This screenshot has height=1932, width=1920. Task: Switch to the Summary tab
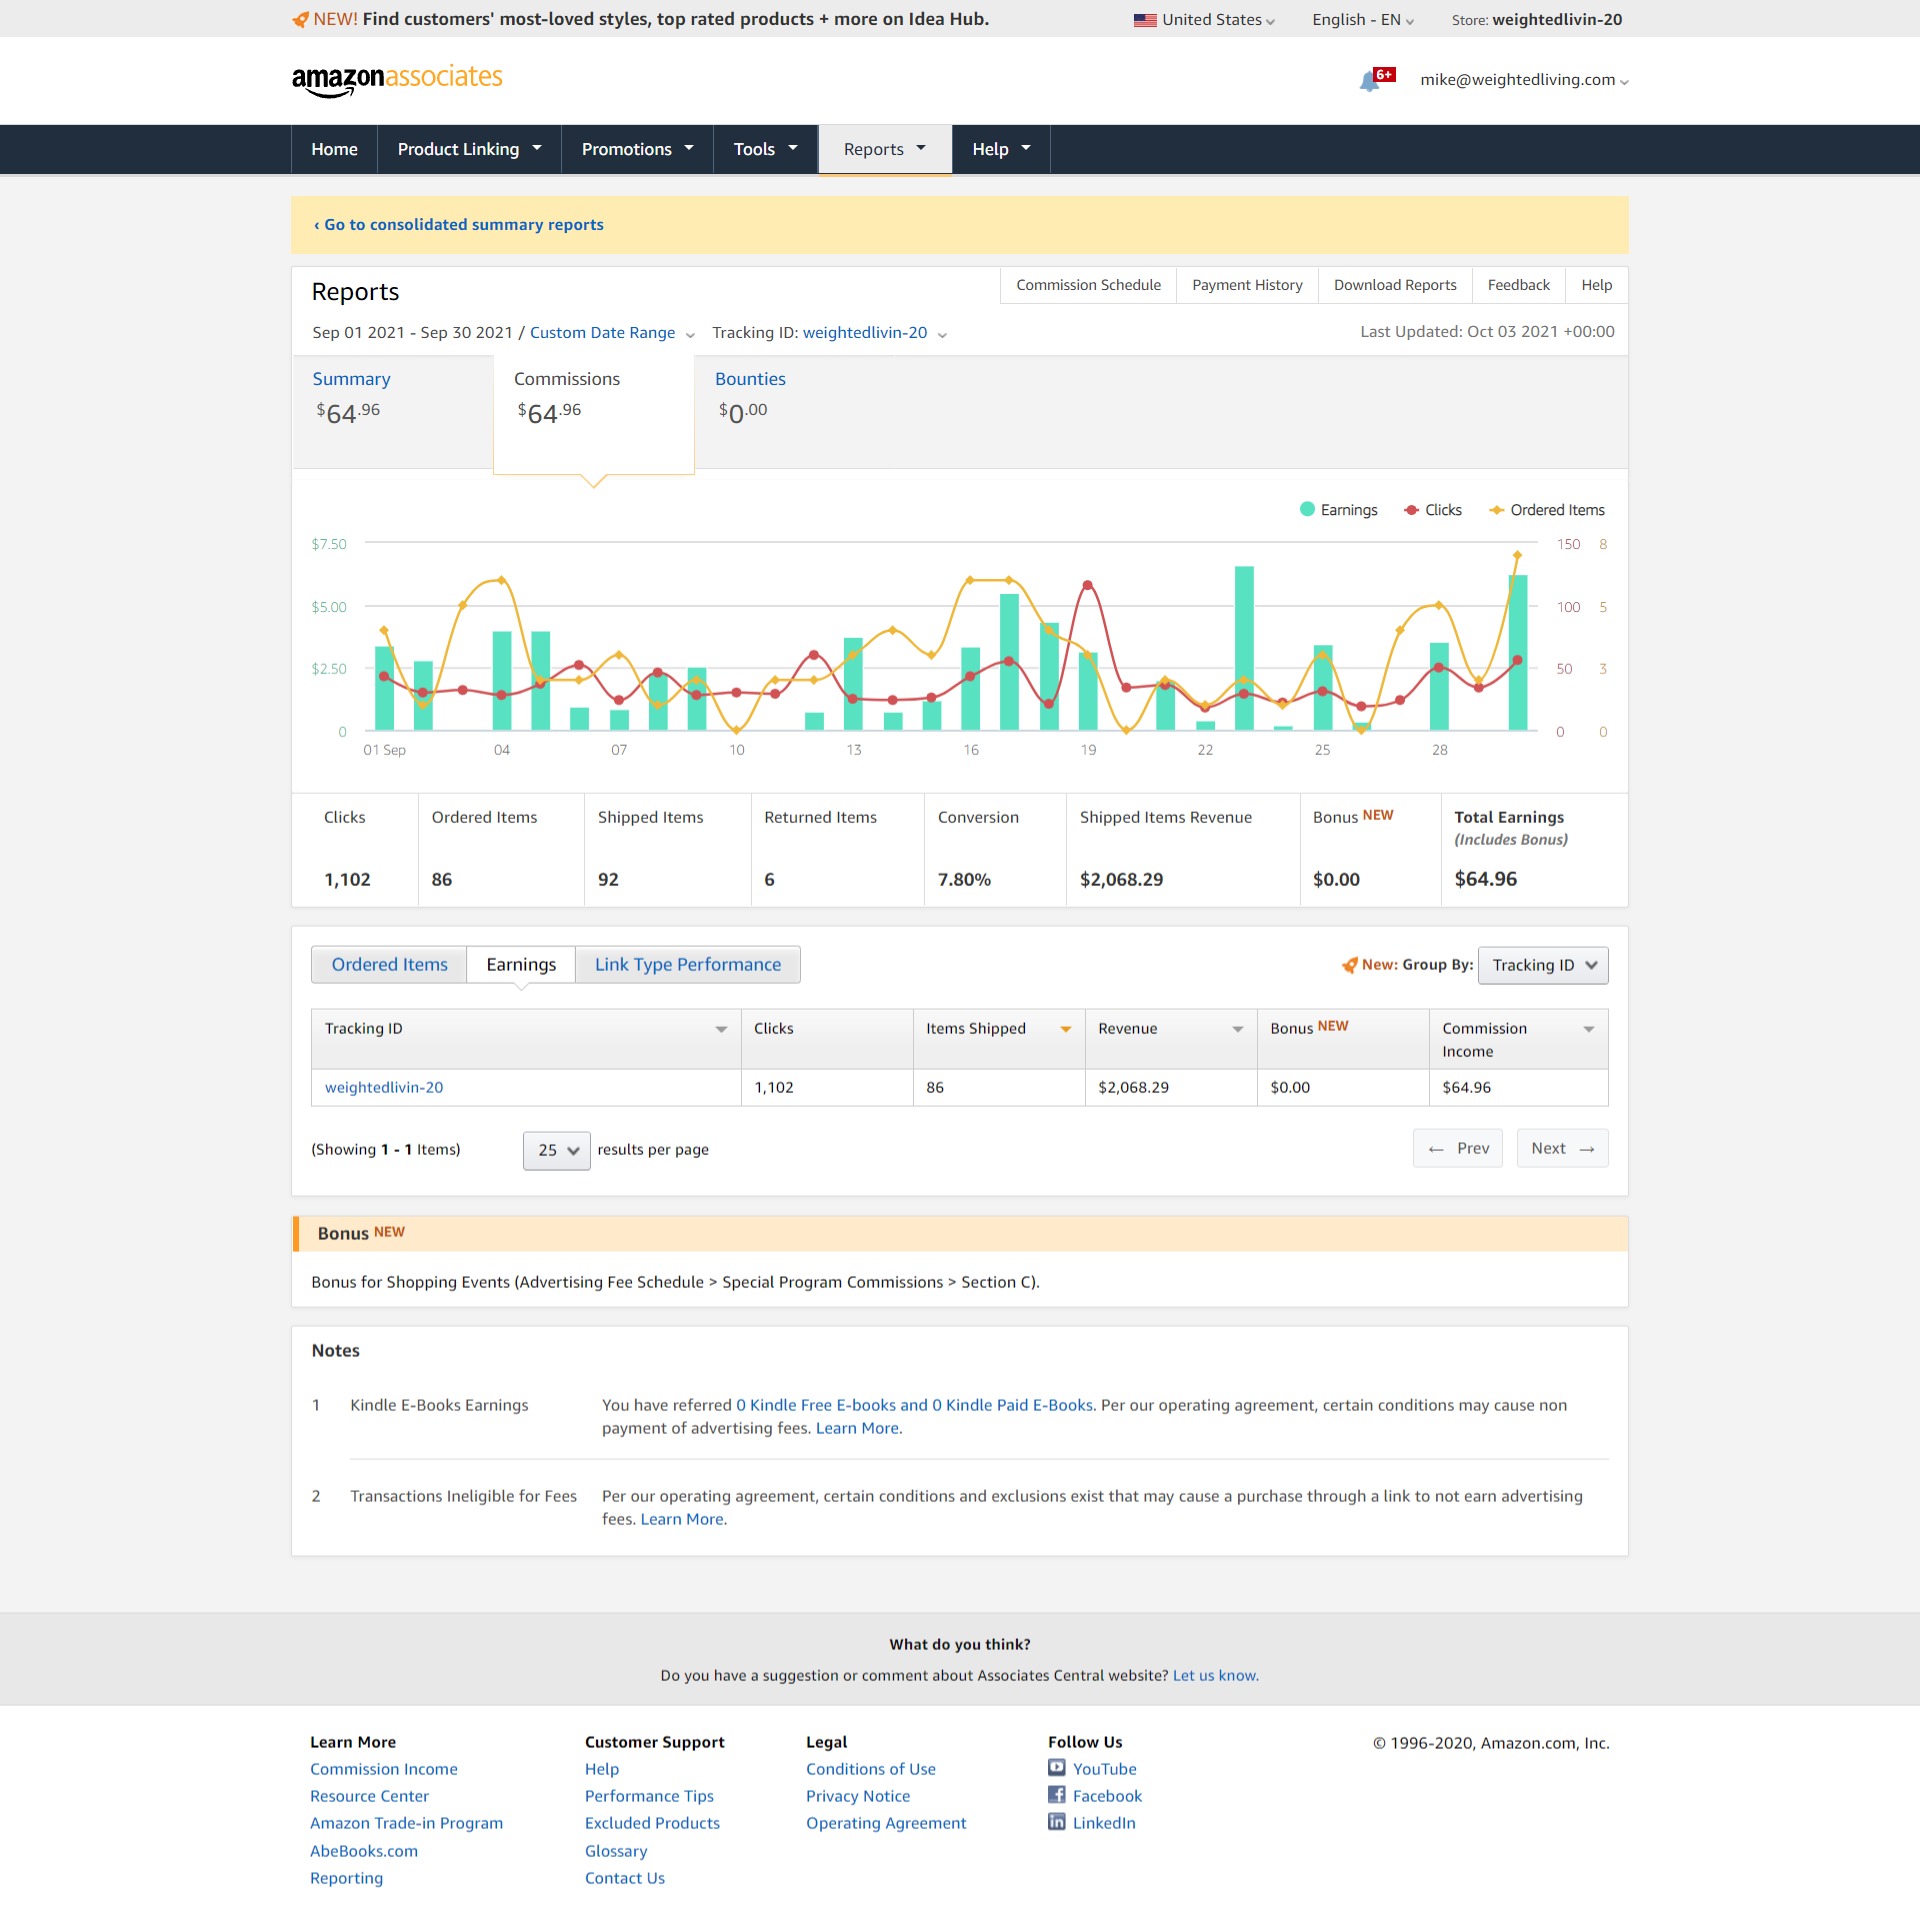pos(392,411)
